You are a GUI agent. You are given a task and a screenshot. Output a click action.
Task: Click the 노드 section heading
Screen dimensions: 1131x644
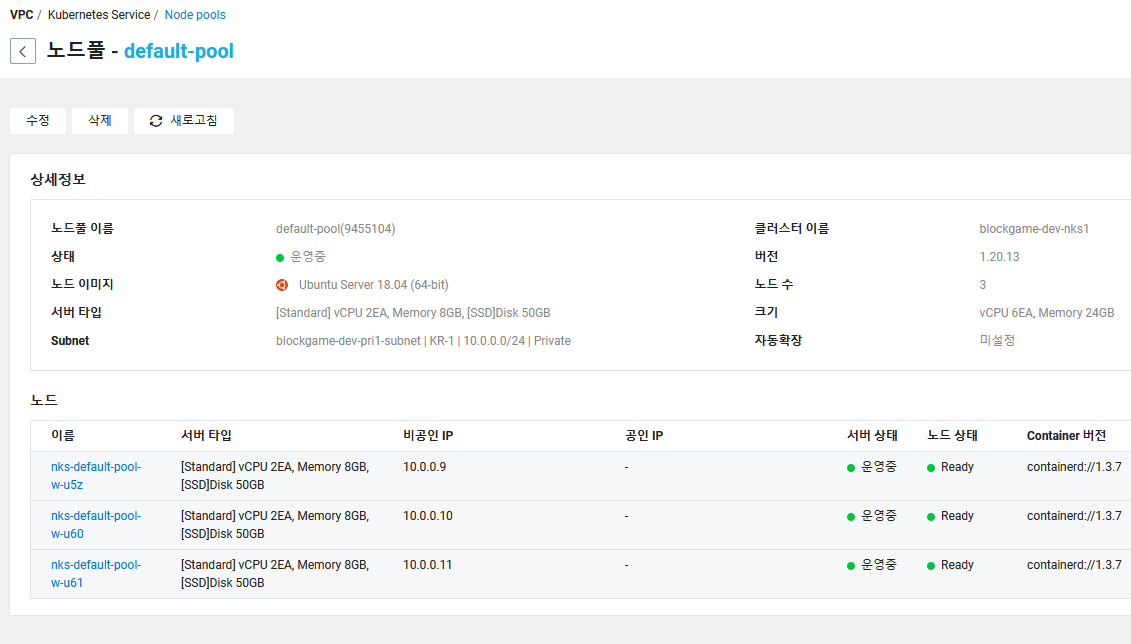pos(44,400)
